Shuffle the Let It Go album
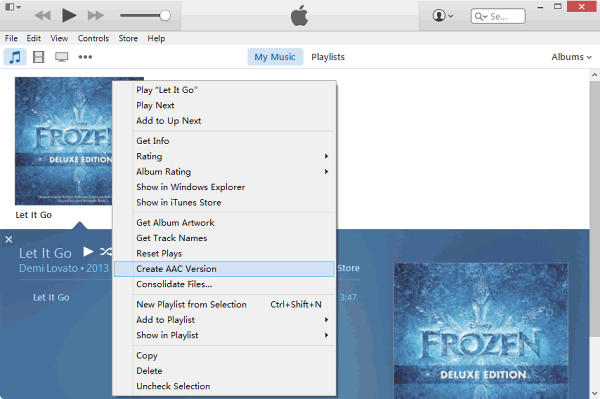 106,251
